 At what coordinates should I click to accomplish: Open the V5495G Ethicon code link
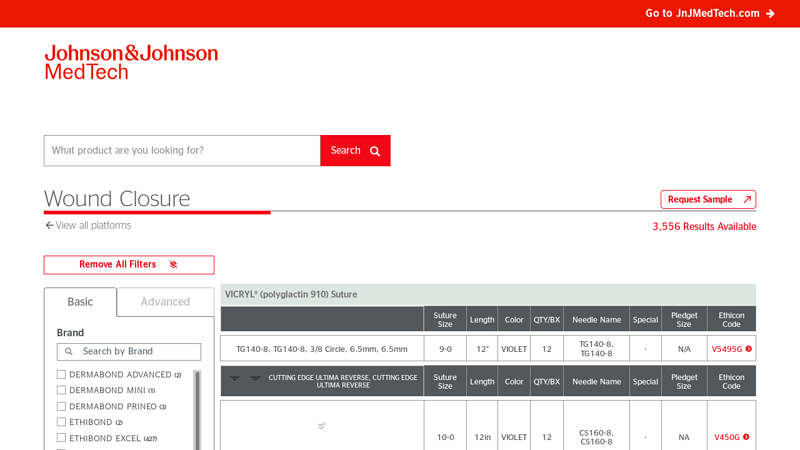tap(727, 349)
